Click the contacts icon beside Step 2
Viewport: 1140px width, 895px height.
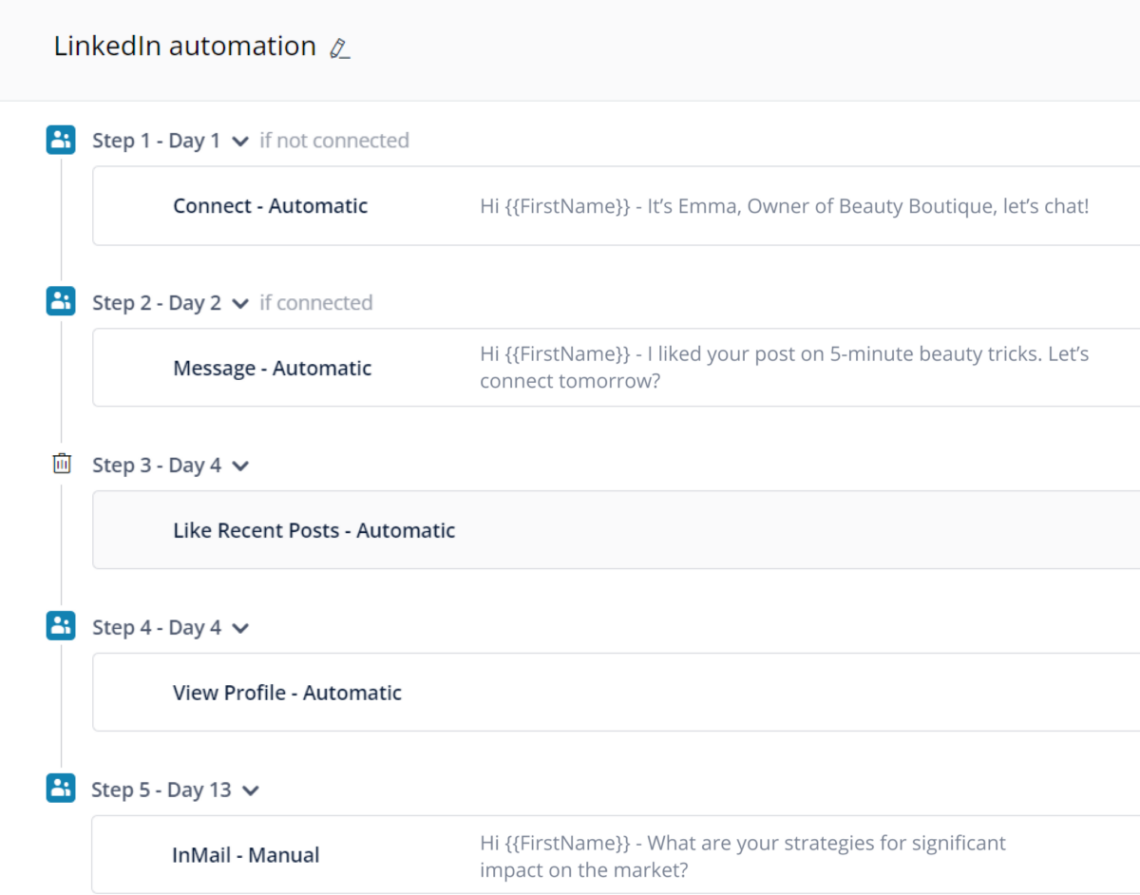click(x=60, y=301)
